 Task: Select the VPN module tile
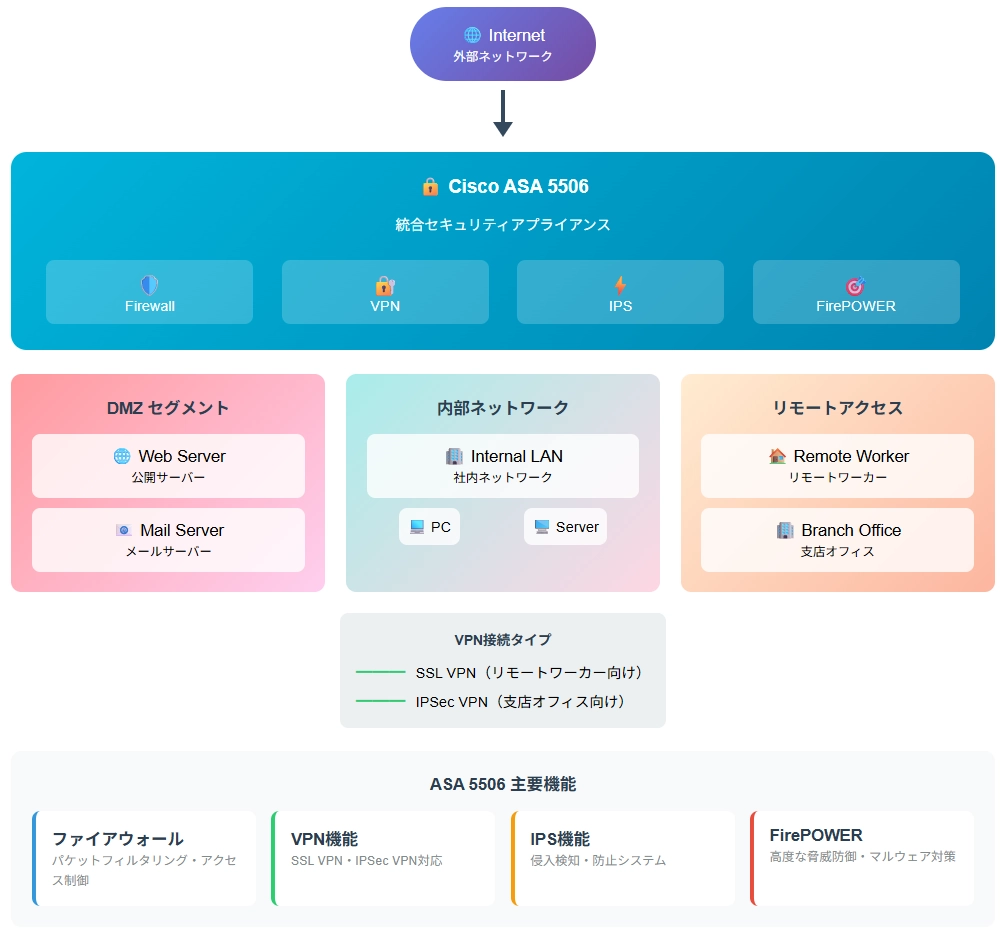pos(385,292)
